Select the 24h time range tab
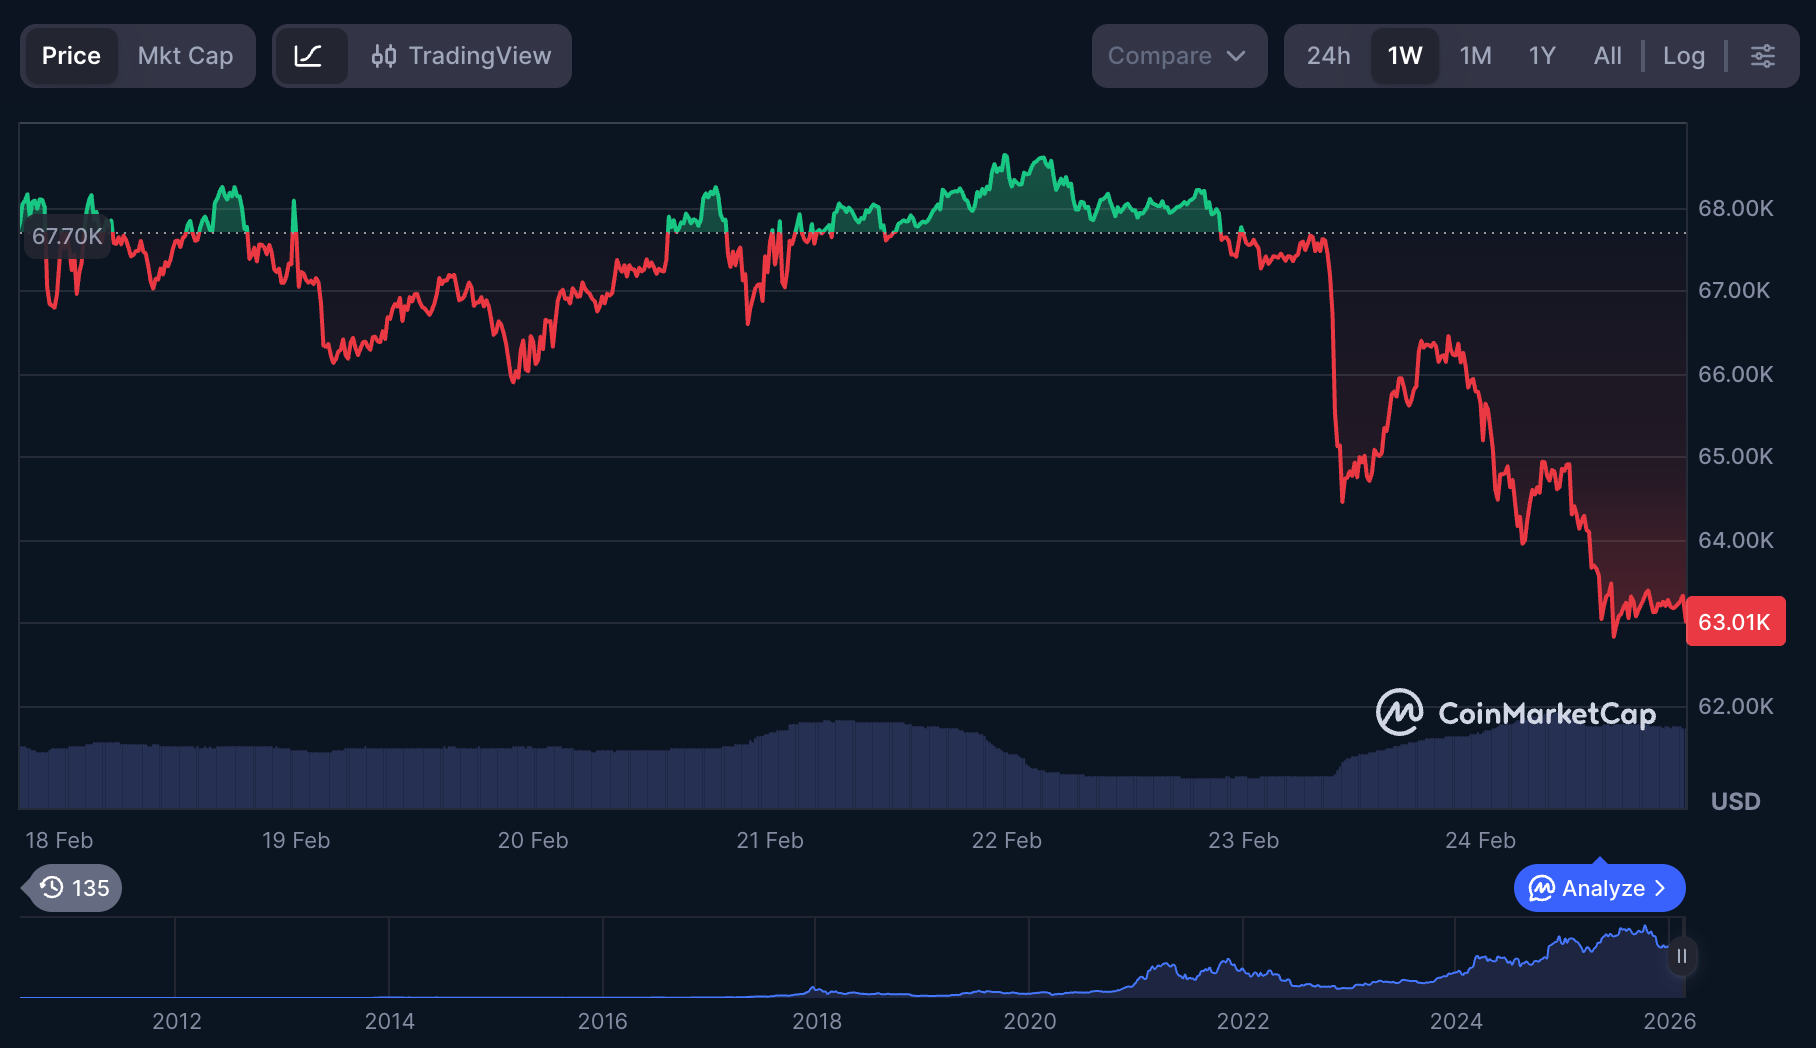1816x1048 pixels. tap(1328, 56)
